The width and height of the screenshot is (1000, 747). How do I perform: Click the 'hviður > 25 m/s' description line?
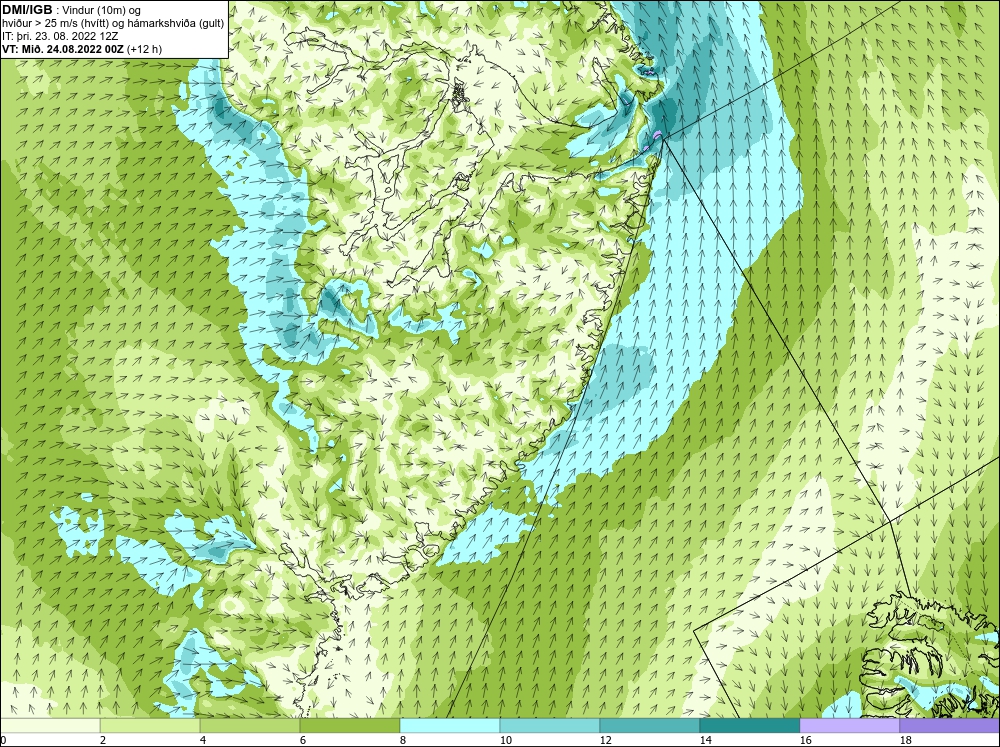click(113, 24)
